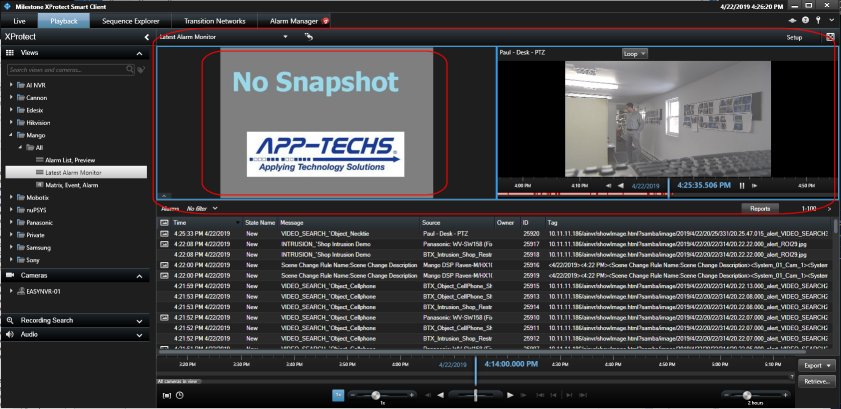Open the Playback tab
Screen dimensions: 841x409
(x=64, y=21)
